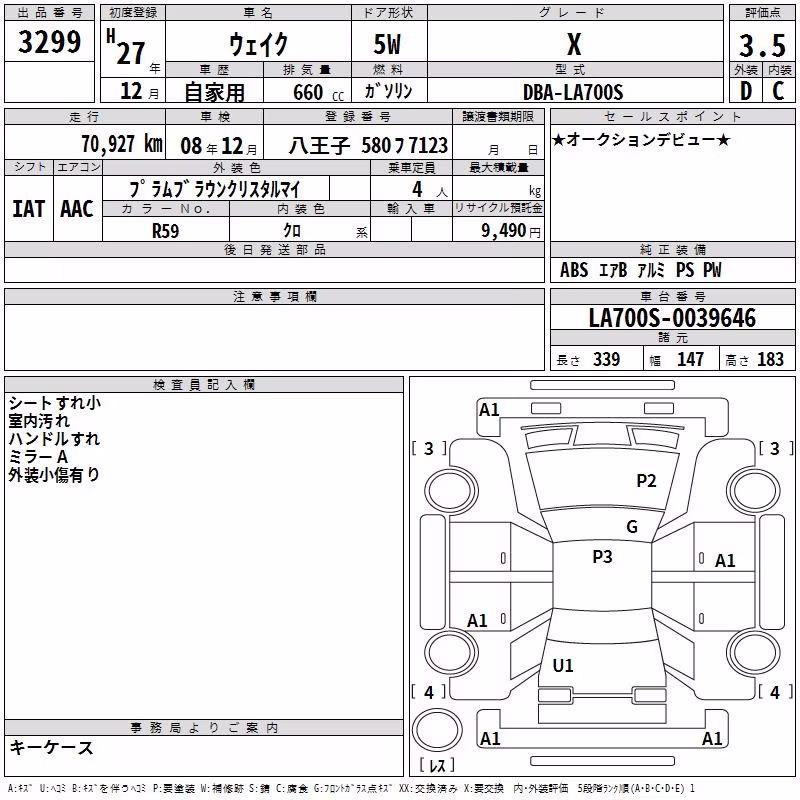Click the door shape value 5W
The image size is (800, 800).
387,44
